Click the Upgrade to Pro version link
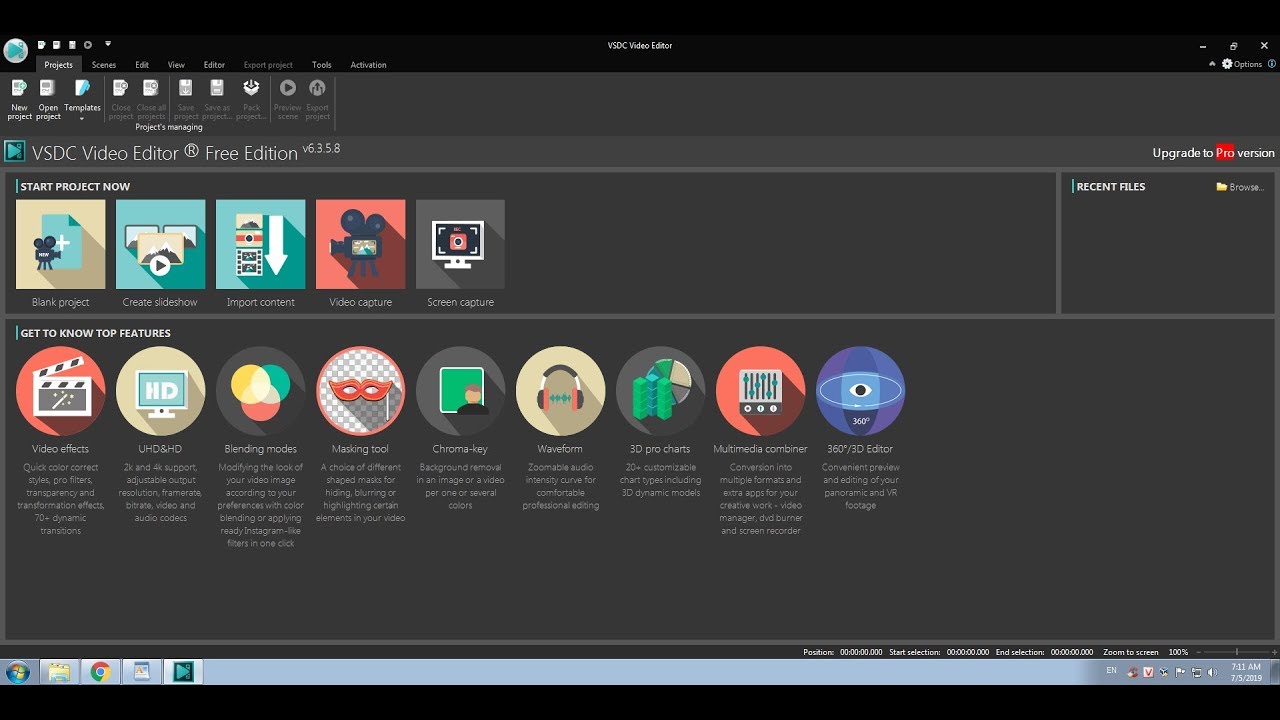 [x=1213, y=153]
